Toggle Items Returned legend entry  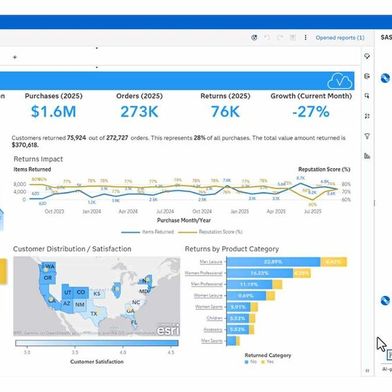pyautogui.click(x=148, y=232)
